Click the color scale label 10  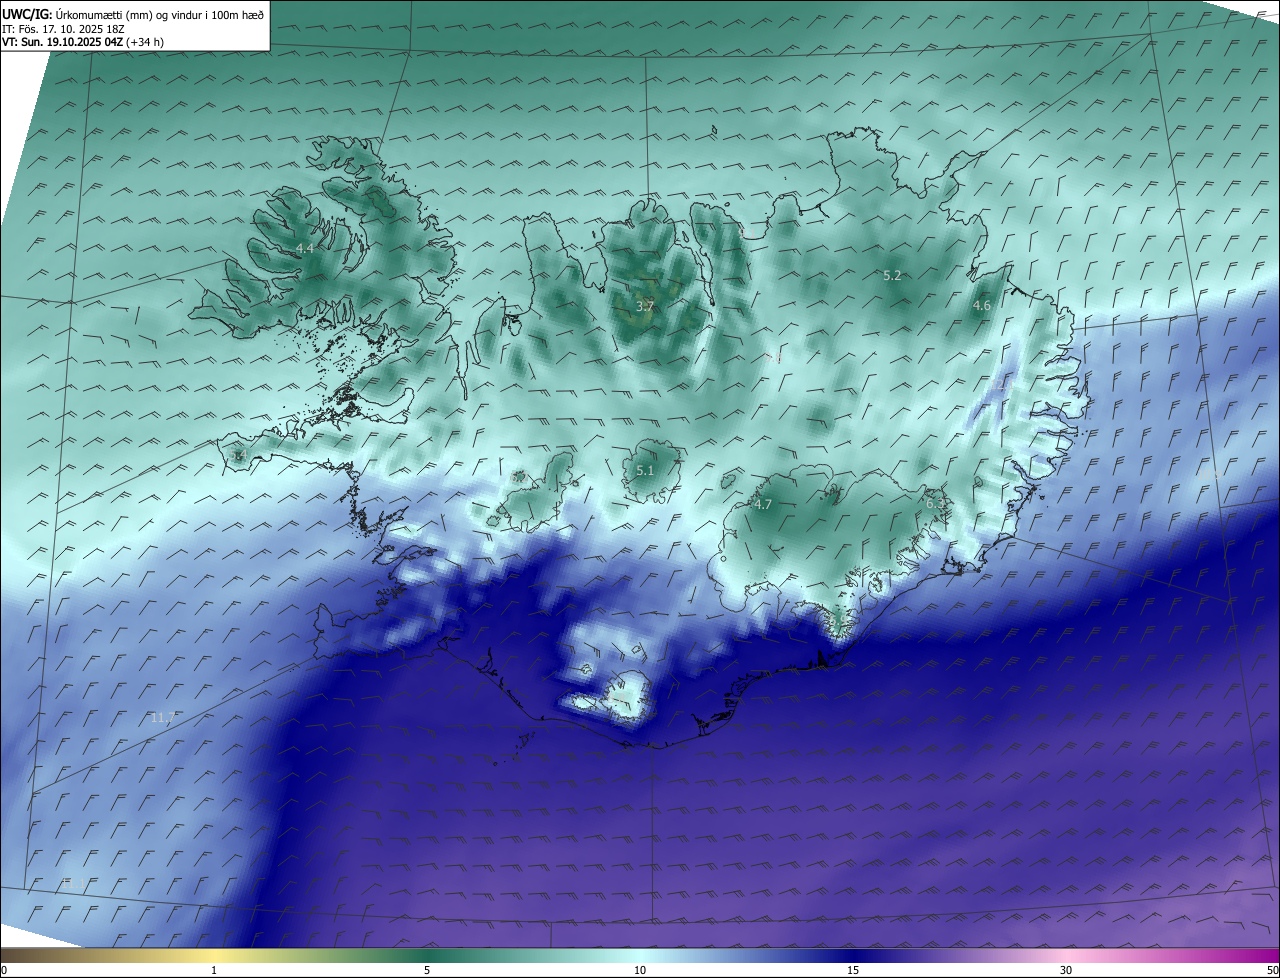coord(640,970)
